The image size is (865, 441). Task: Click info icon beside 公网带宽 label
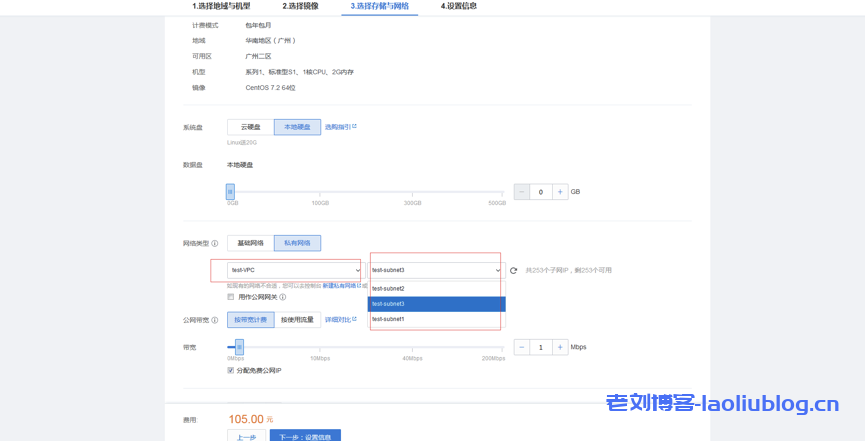[x=215, y=320]
